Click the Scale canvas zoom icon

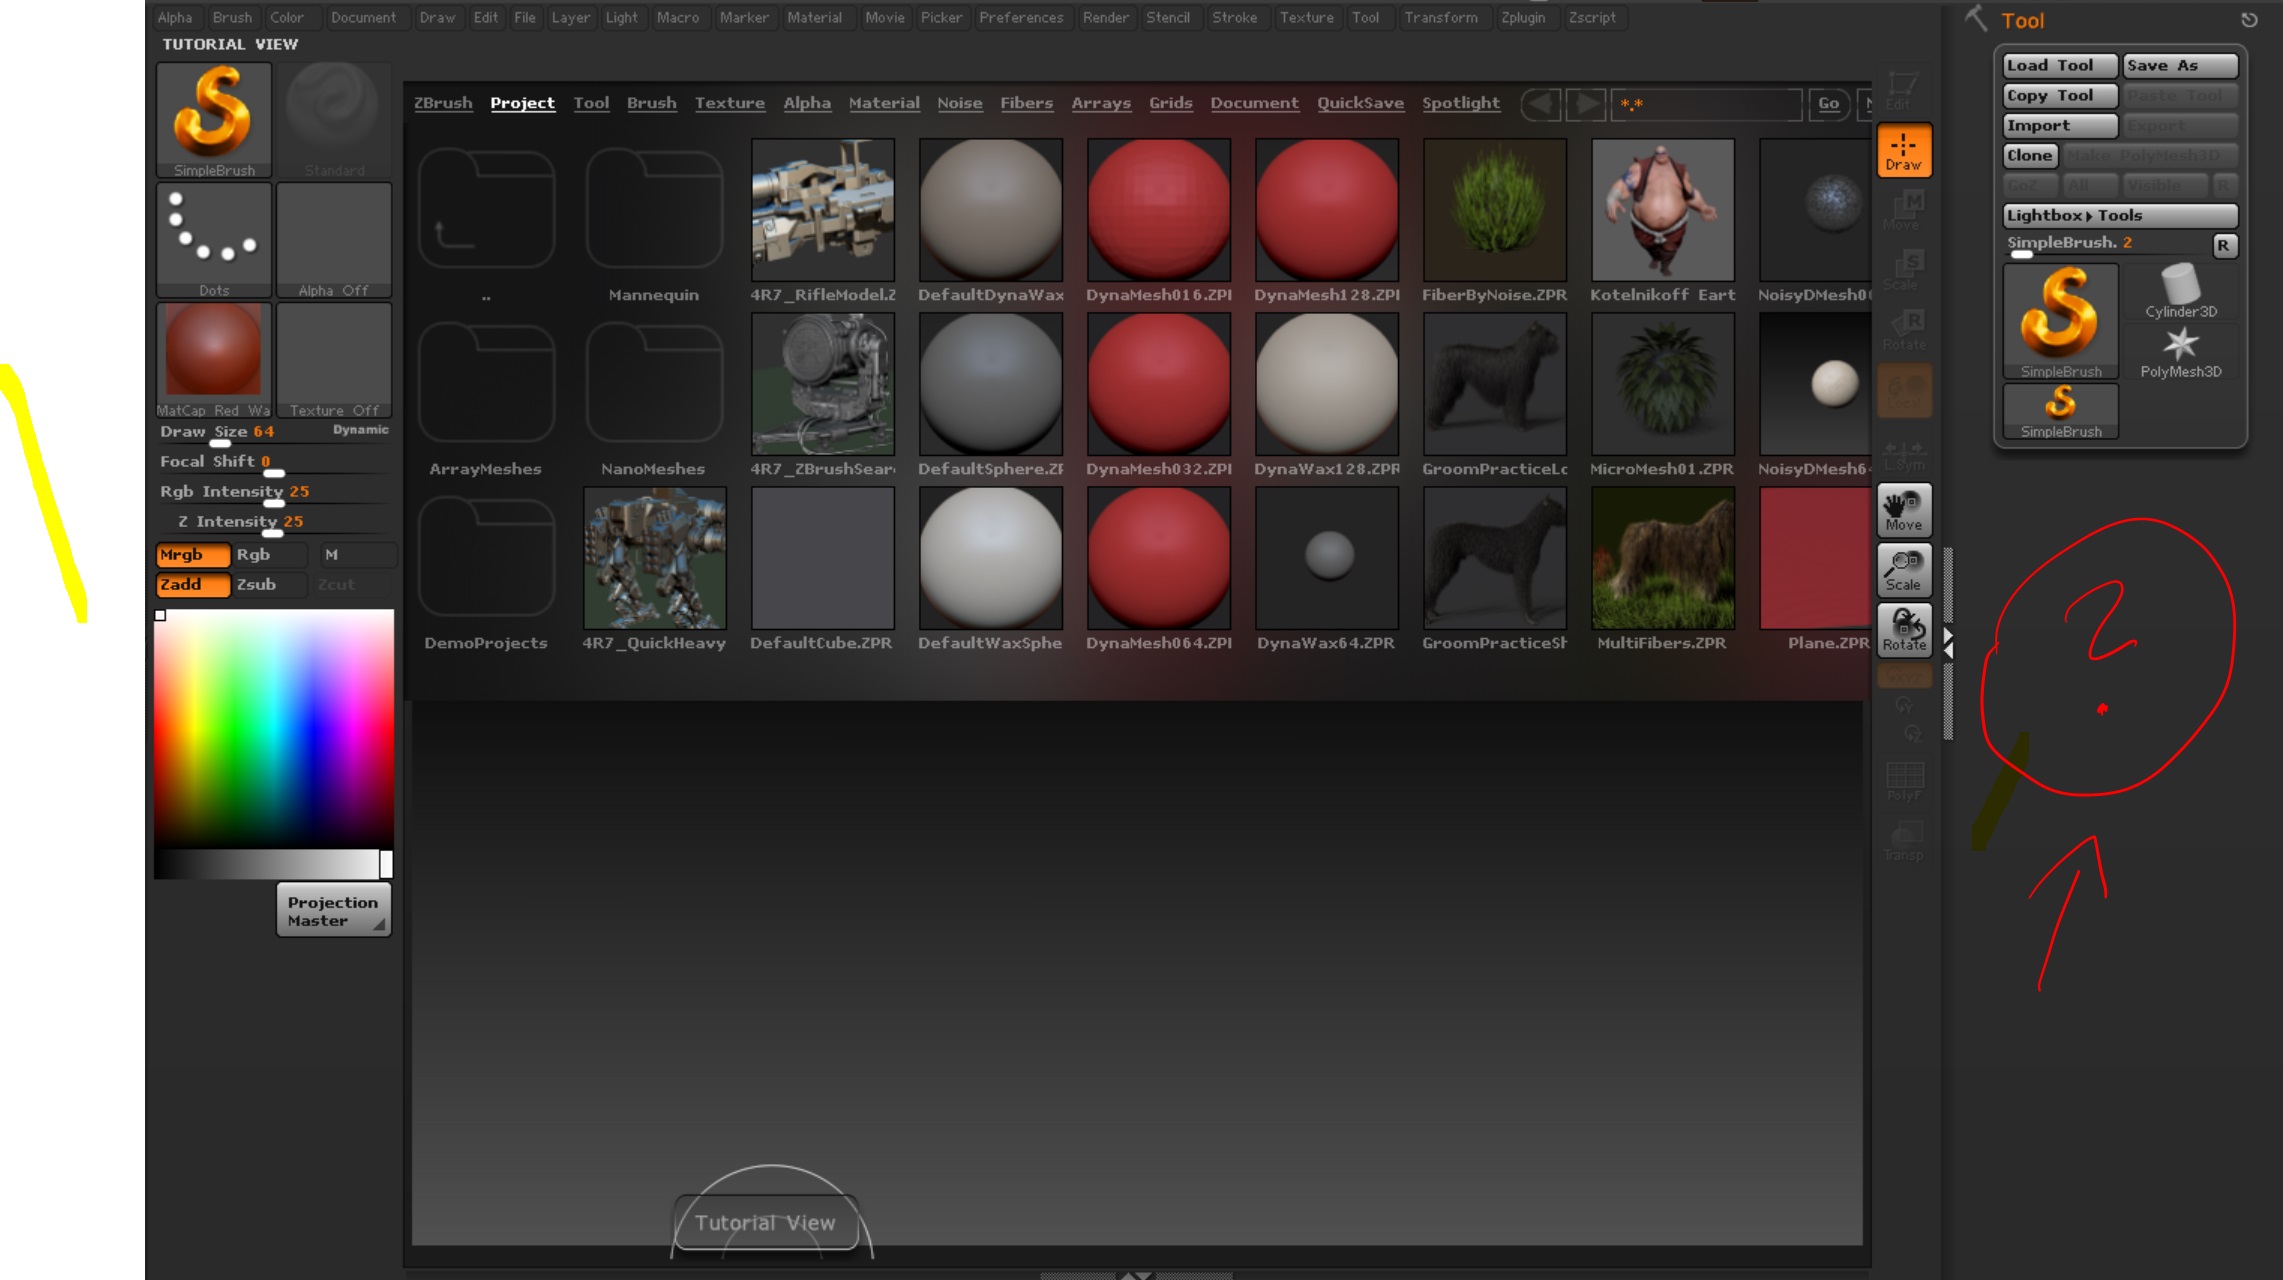pyautogui.click(x=1904, y=570)
